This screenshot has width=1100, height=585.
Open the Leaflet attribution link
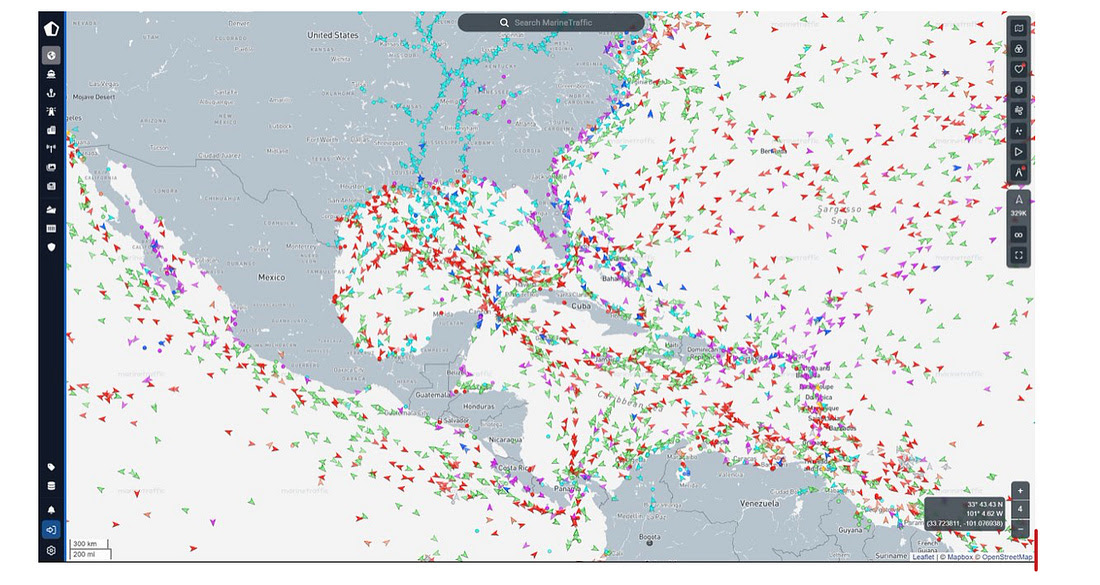coord(923,557)
